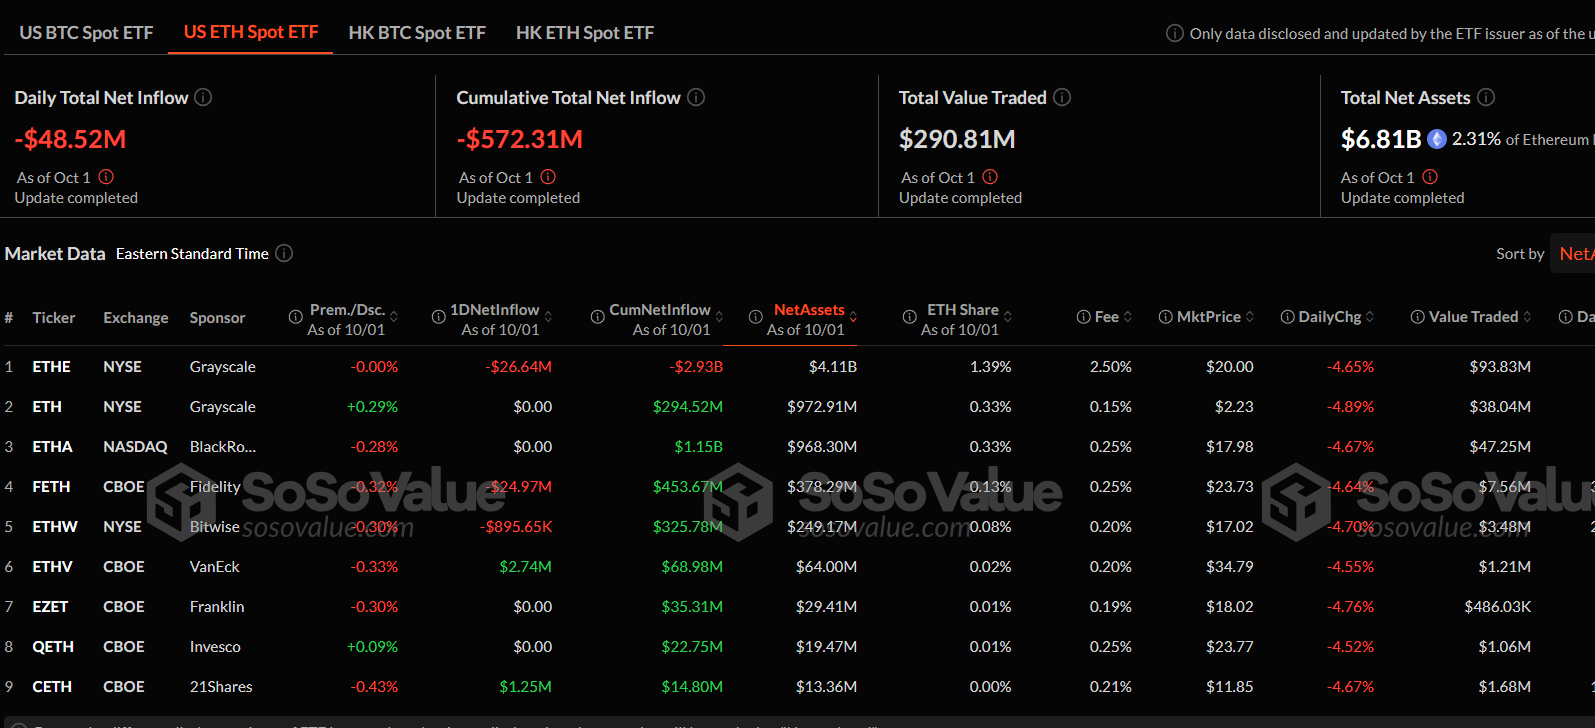Click info icon next to Total Value Traded

pyautogui.click(x=1062, y=97)
